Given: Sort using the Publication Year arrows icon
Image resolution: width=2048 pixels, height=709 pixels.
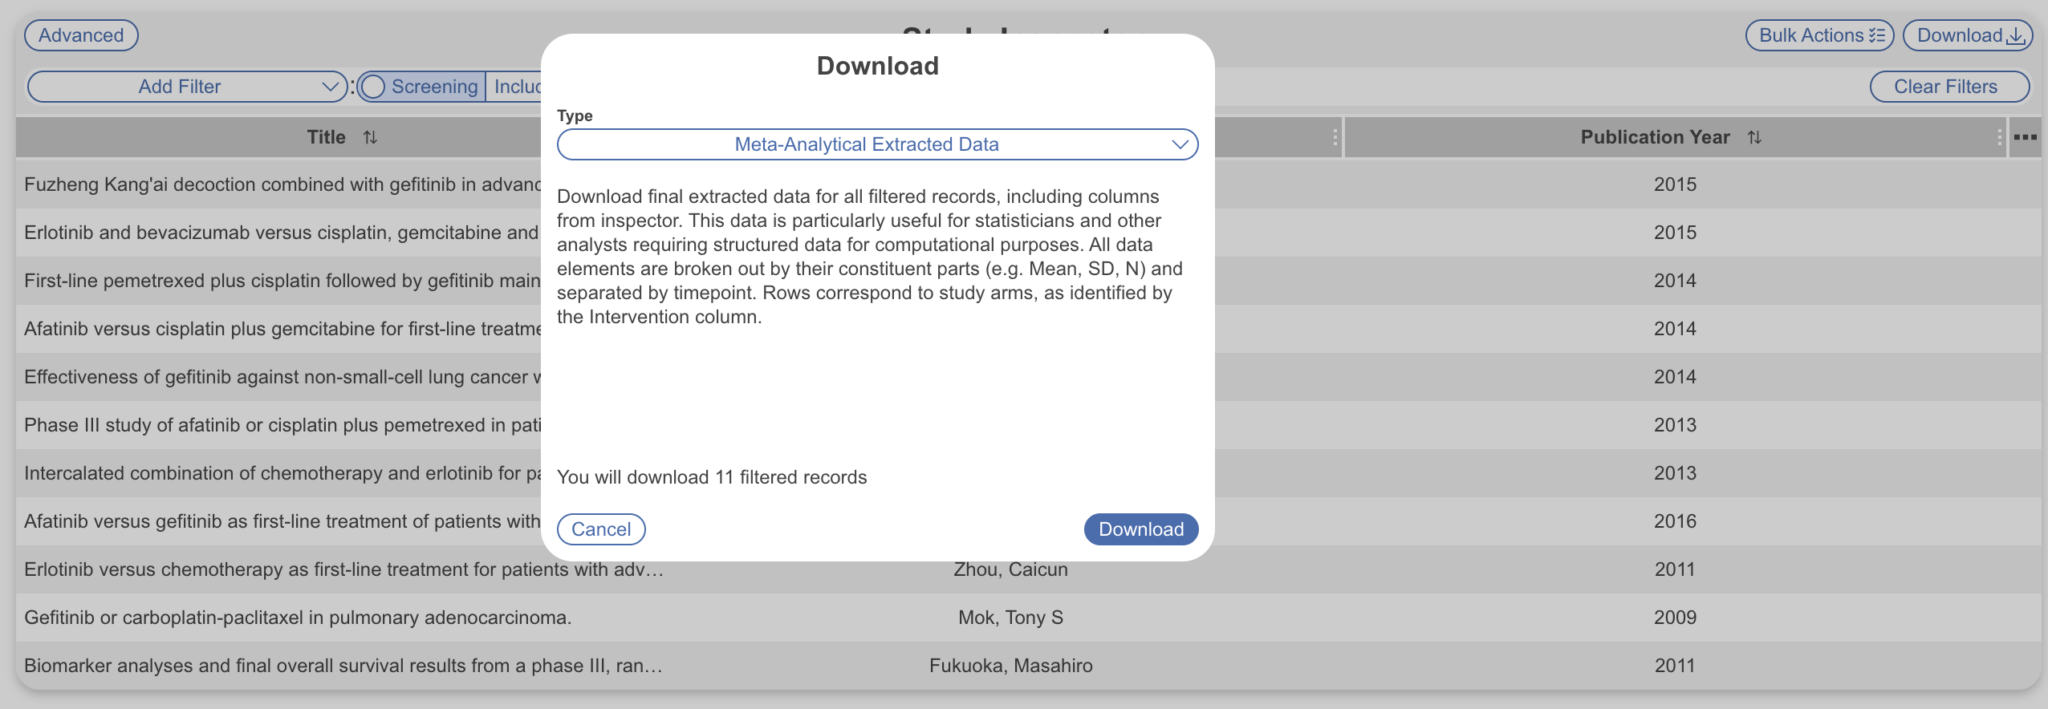Looking at the screenshot, I should click(x=1757, y=137).
